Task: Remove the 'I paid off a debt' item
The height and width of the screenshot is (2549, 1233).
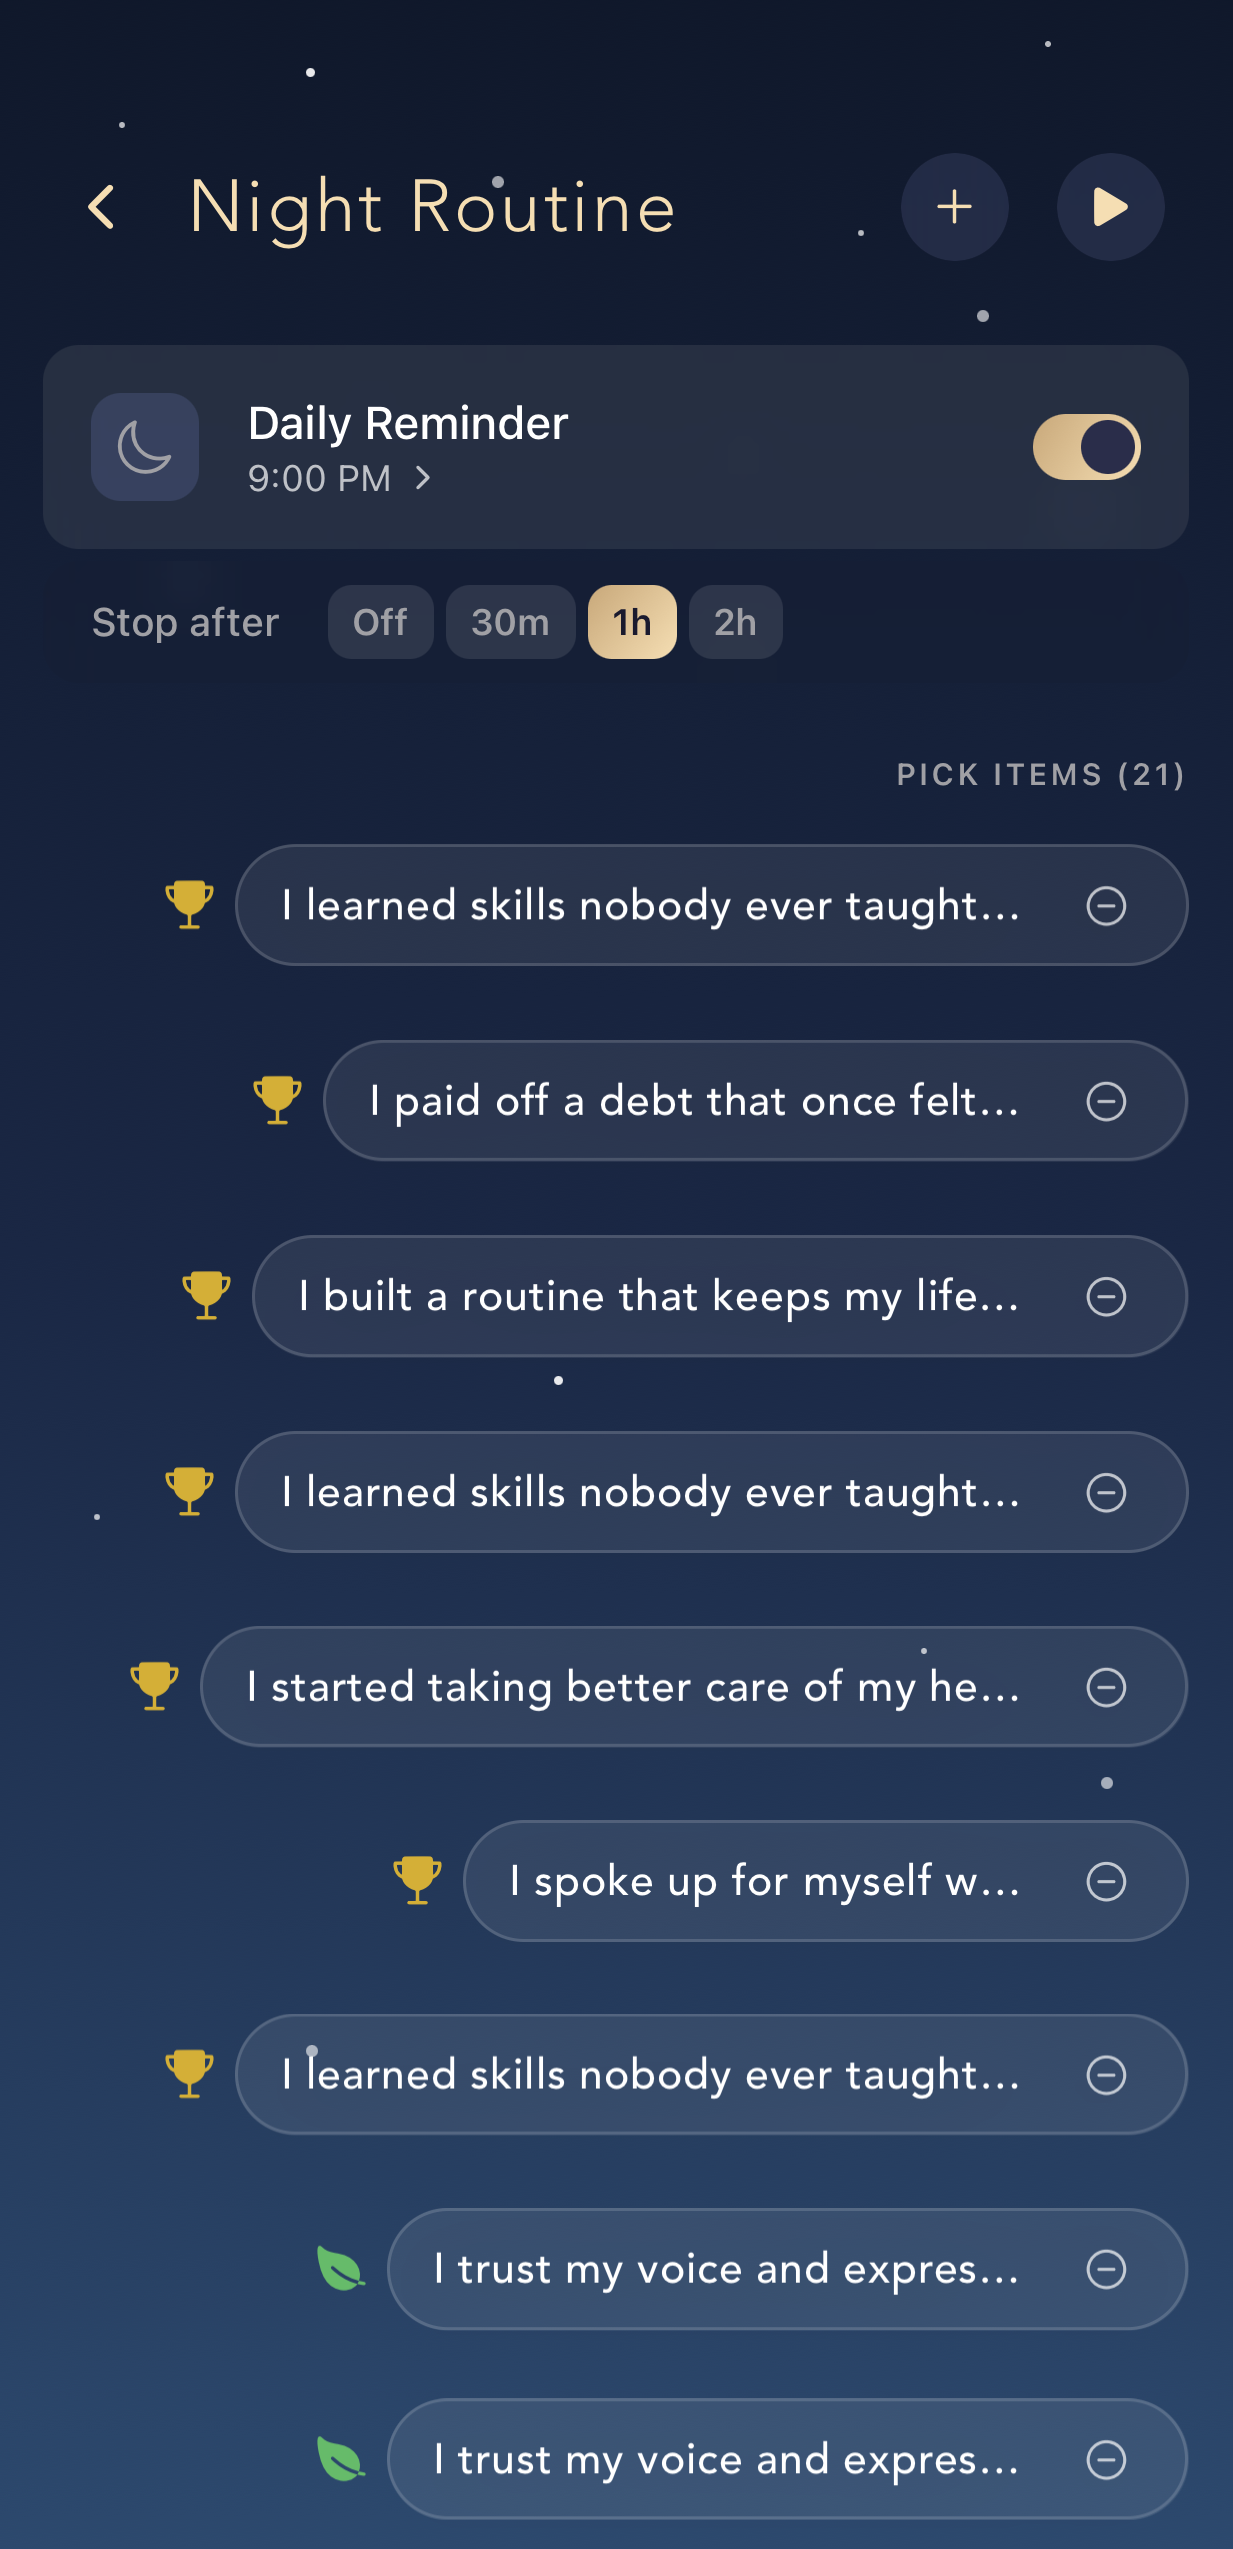Action: [1106, 1101]
